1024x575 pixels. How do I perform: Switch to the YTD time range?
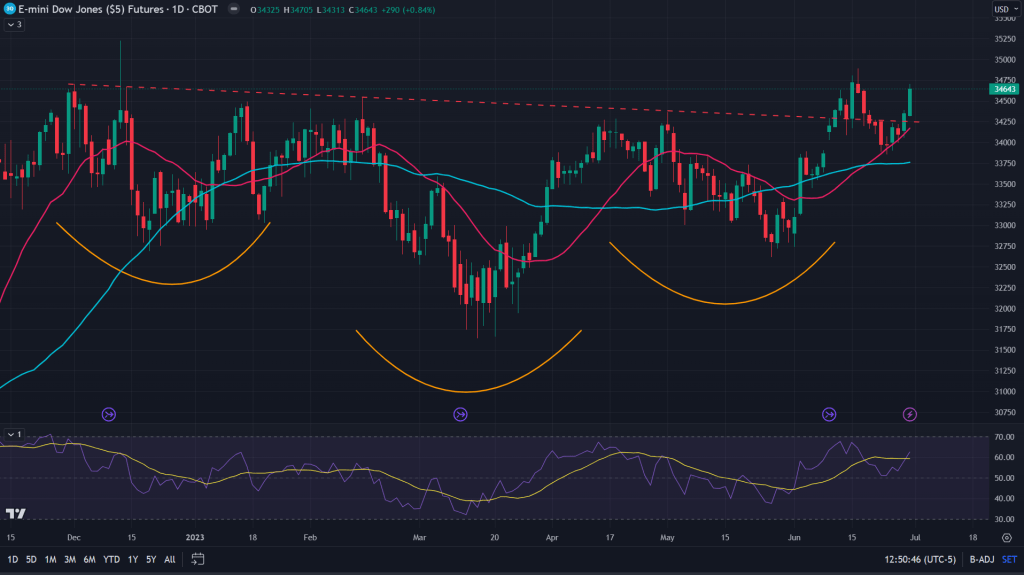click(111, 559)
